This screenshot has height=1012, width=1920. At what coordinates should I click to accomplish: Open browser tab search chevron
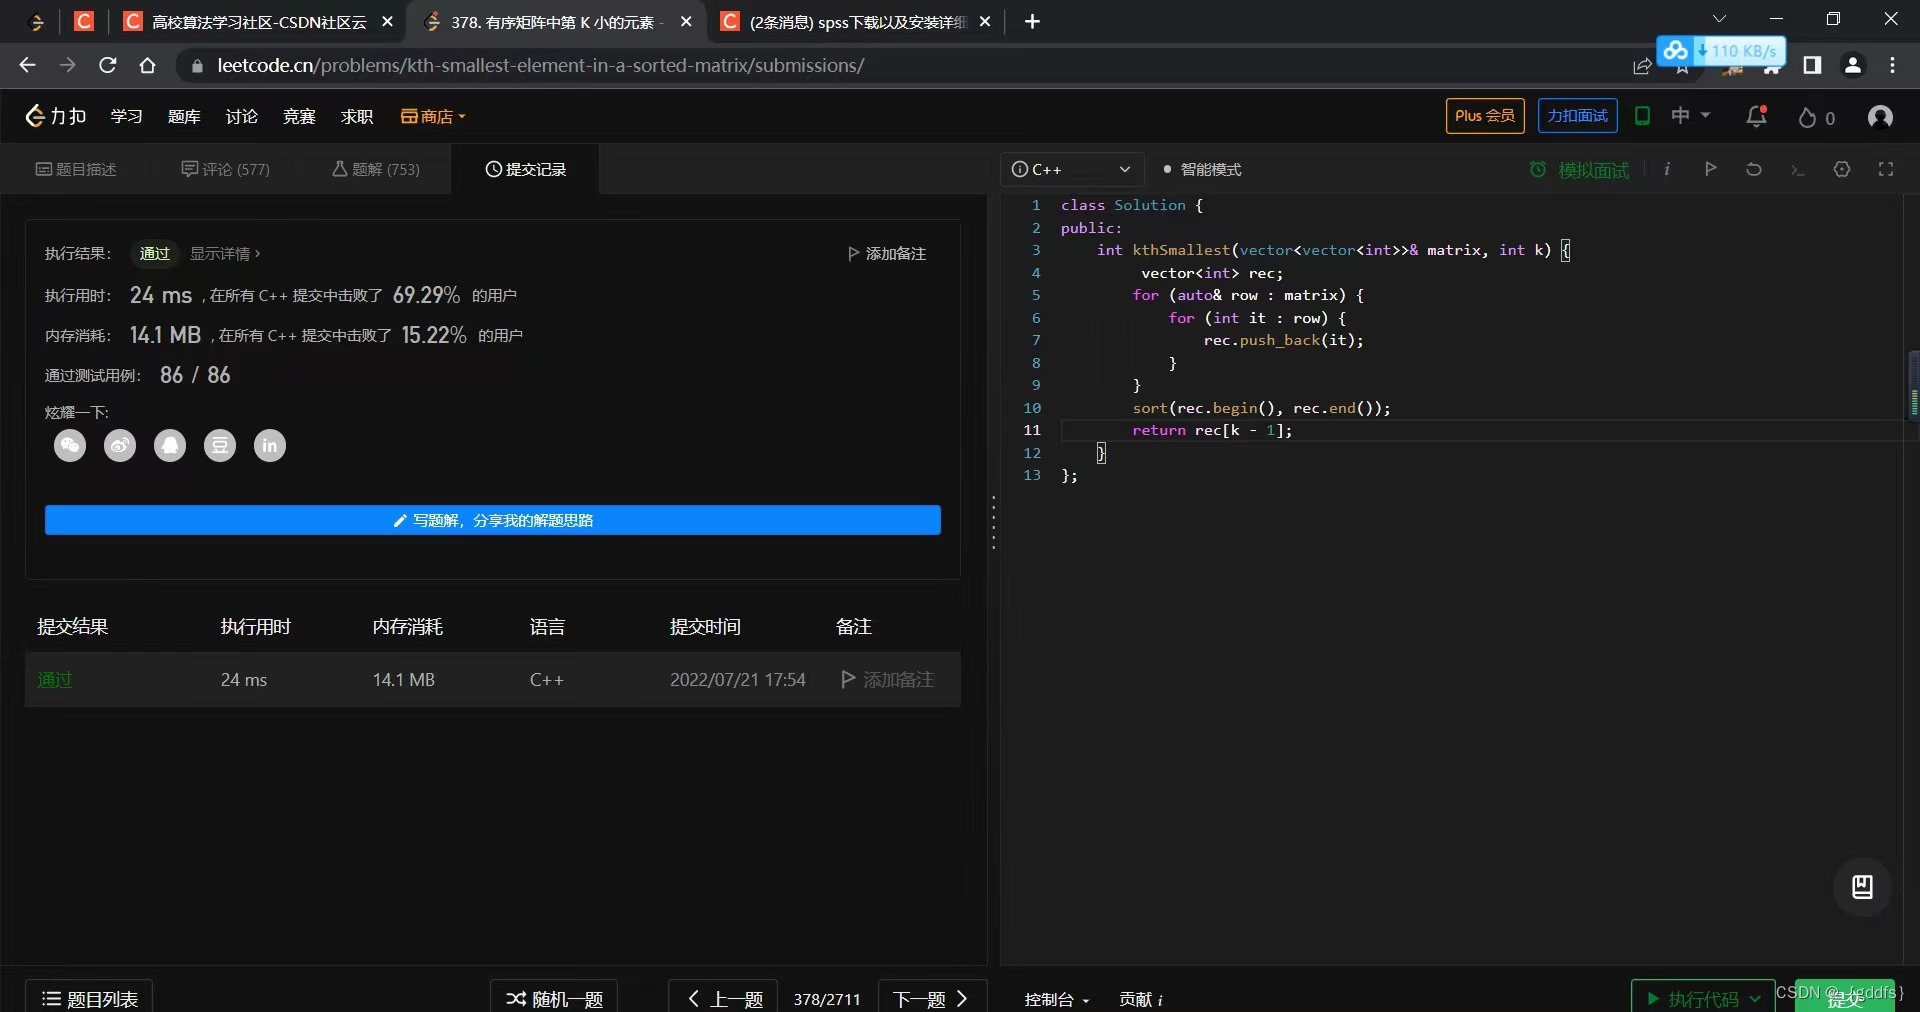click(1719, 19)
